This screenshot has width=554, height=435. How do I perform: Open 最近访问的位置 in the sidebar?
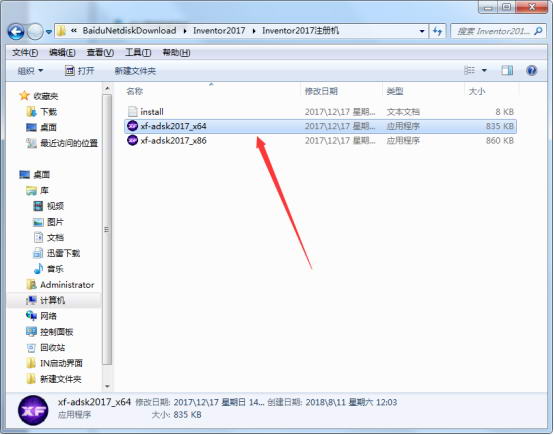click(x=69, y=143)
